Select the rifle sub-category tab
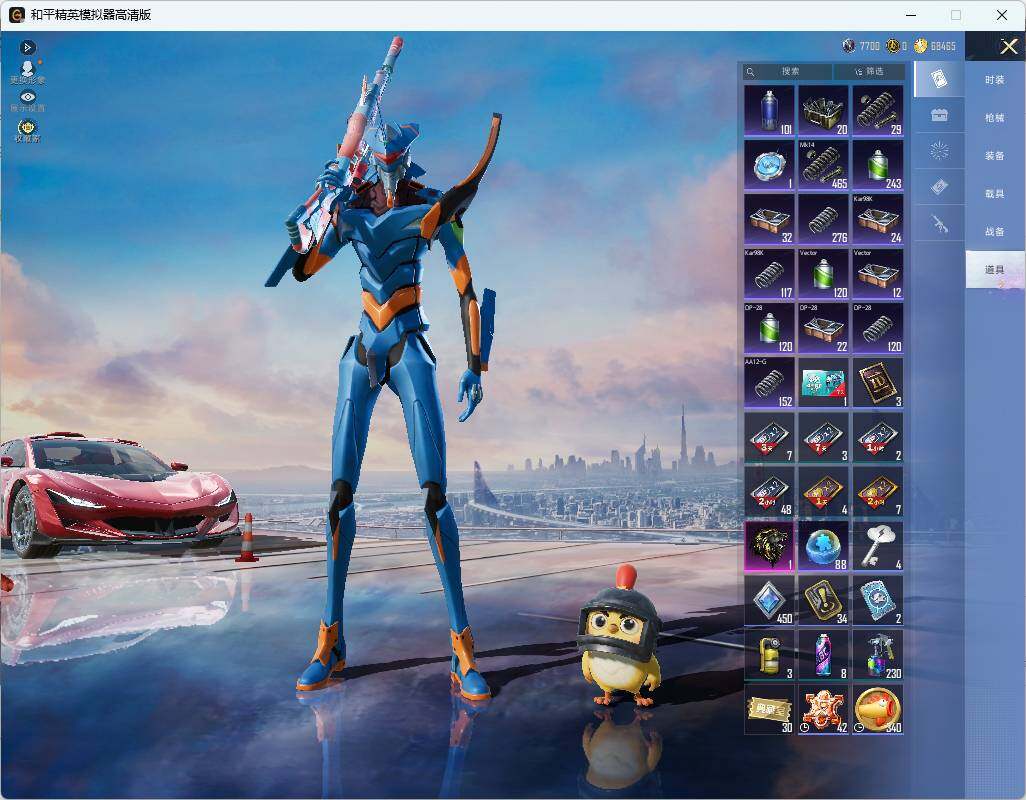 939,224
